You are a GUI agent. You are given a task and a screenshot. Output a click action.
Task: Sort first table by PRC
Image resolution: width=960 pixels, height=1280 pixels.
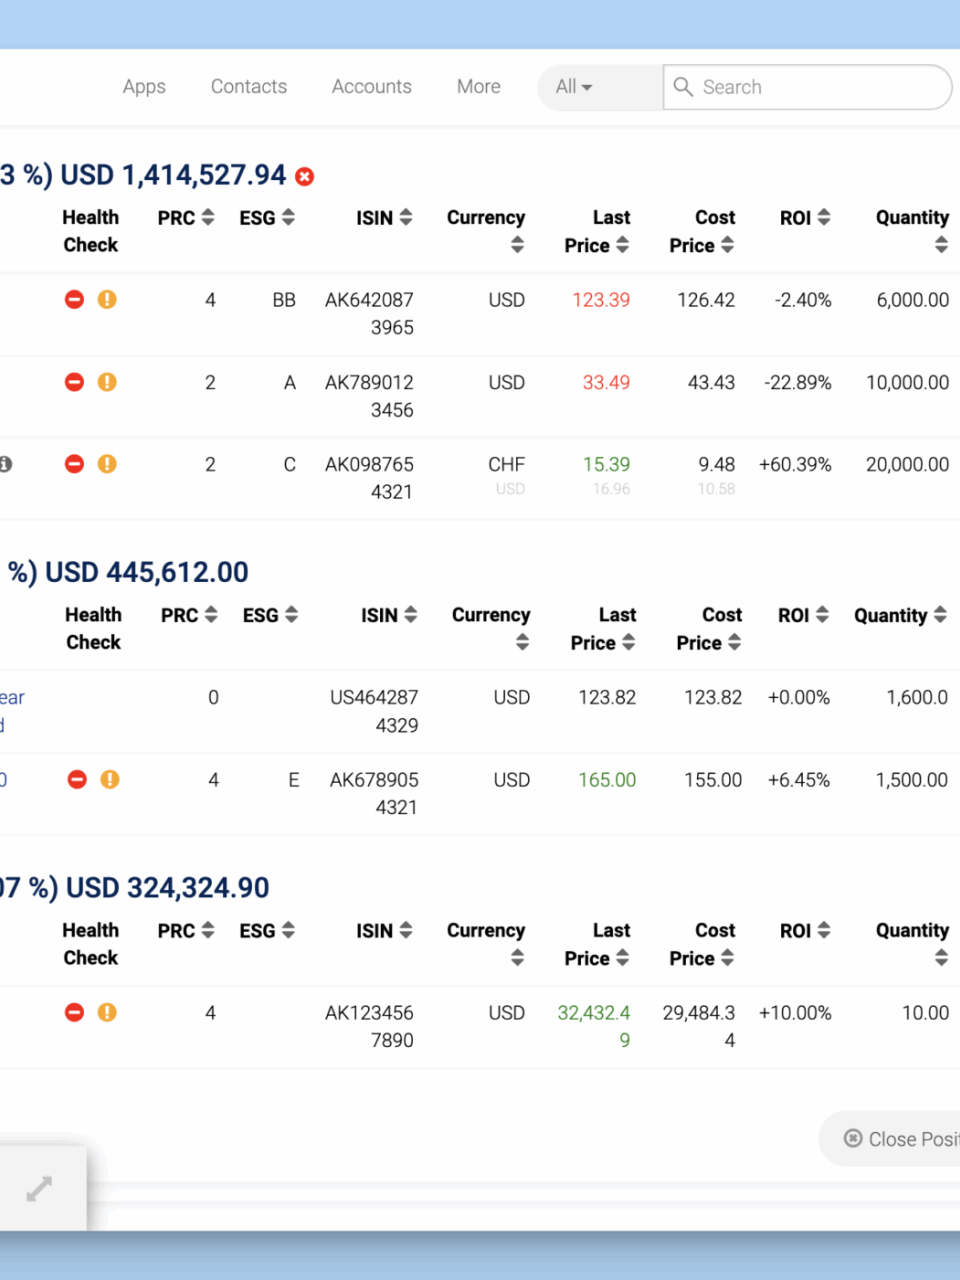(x=208, y=217)
